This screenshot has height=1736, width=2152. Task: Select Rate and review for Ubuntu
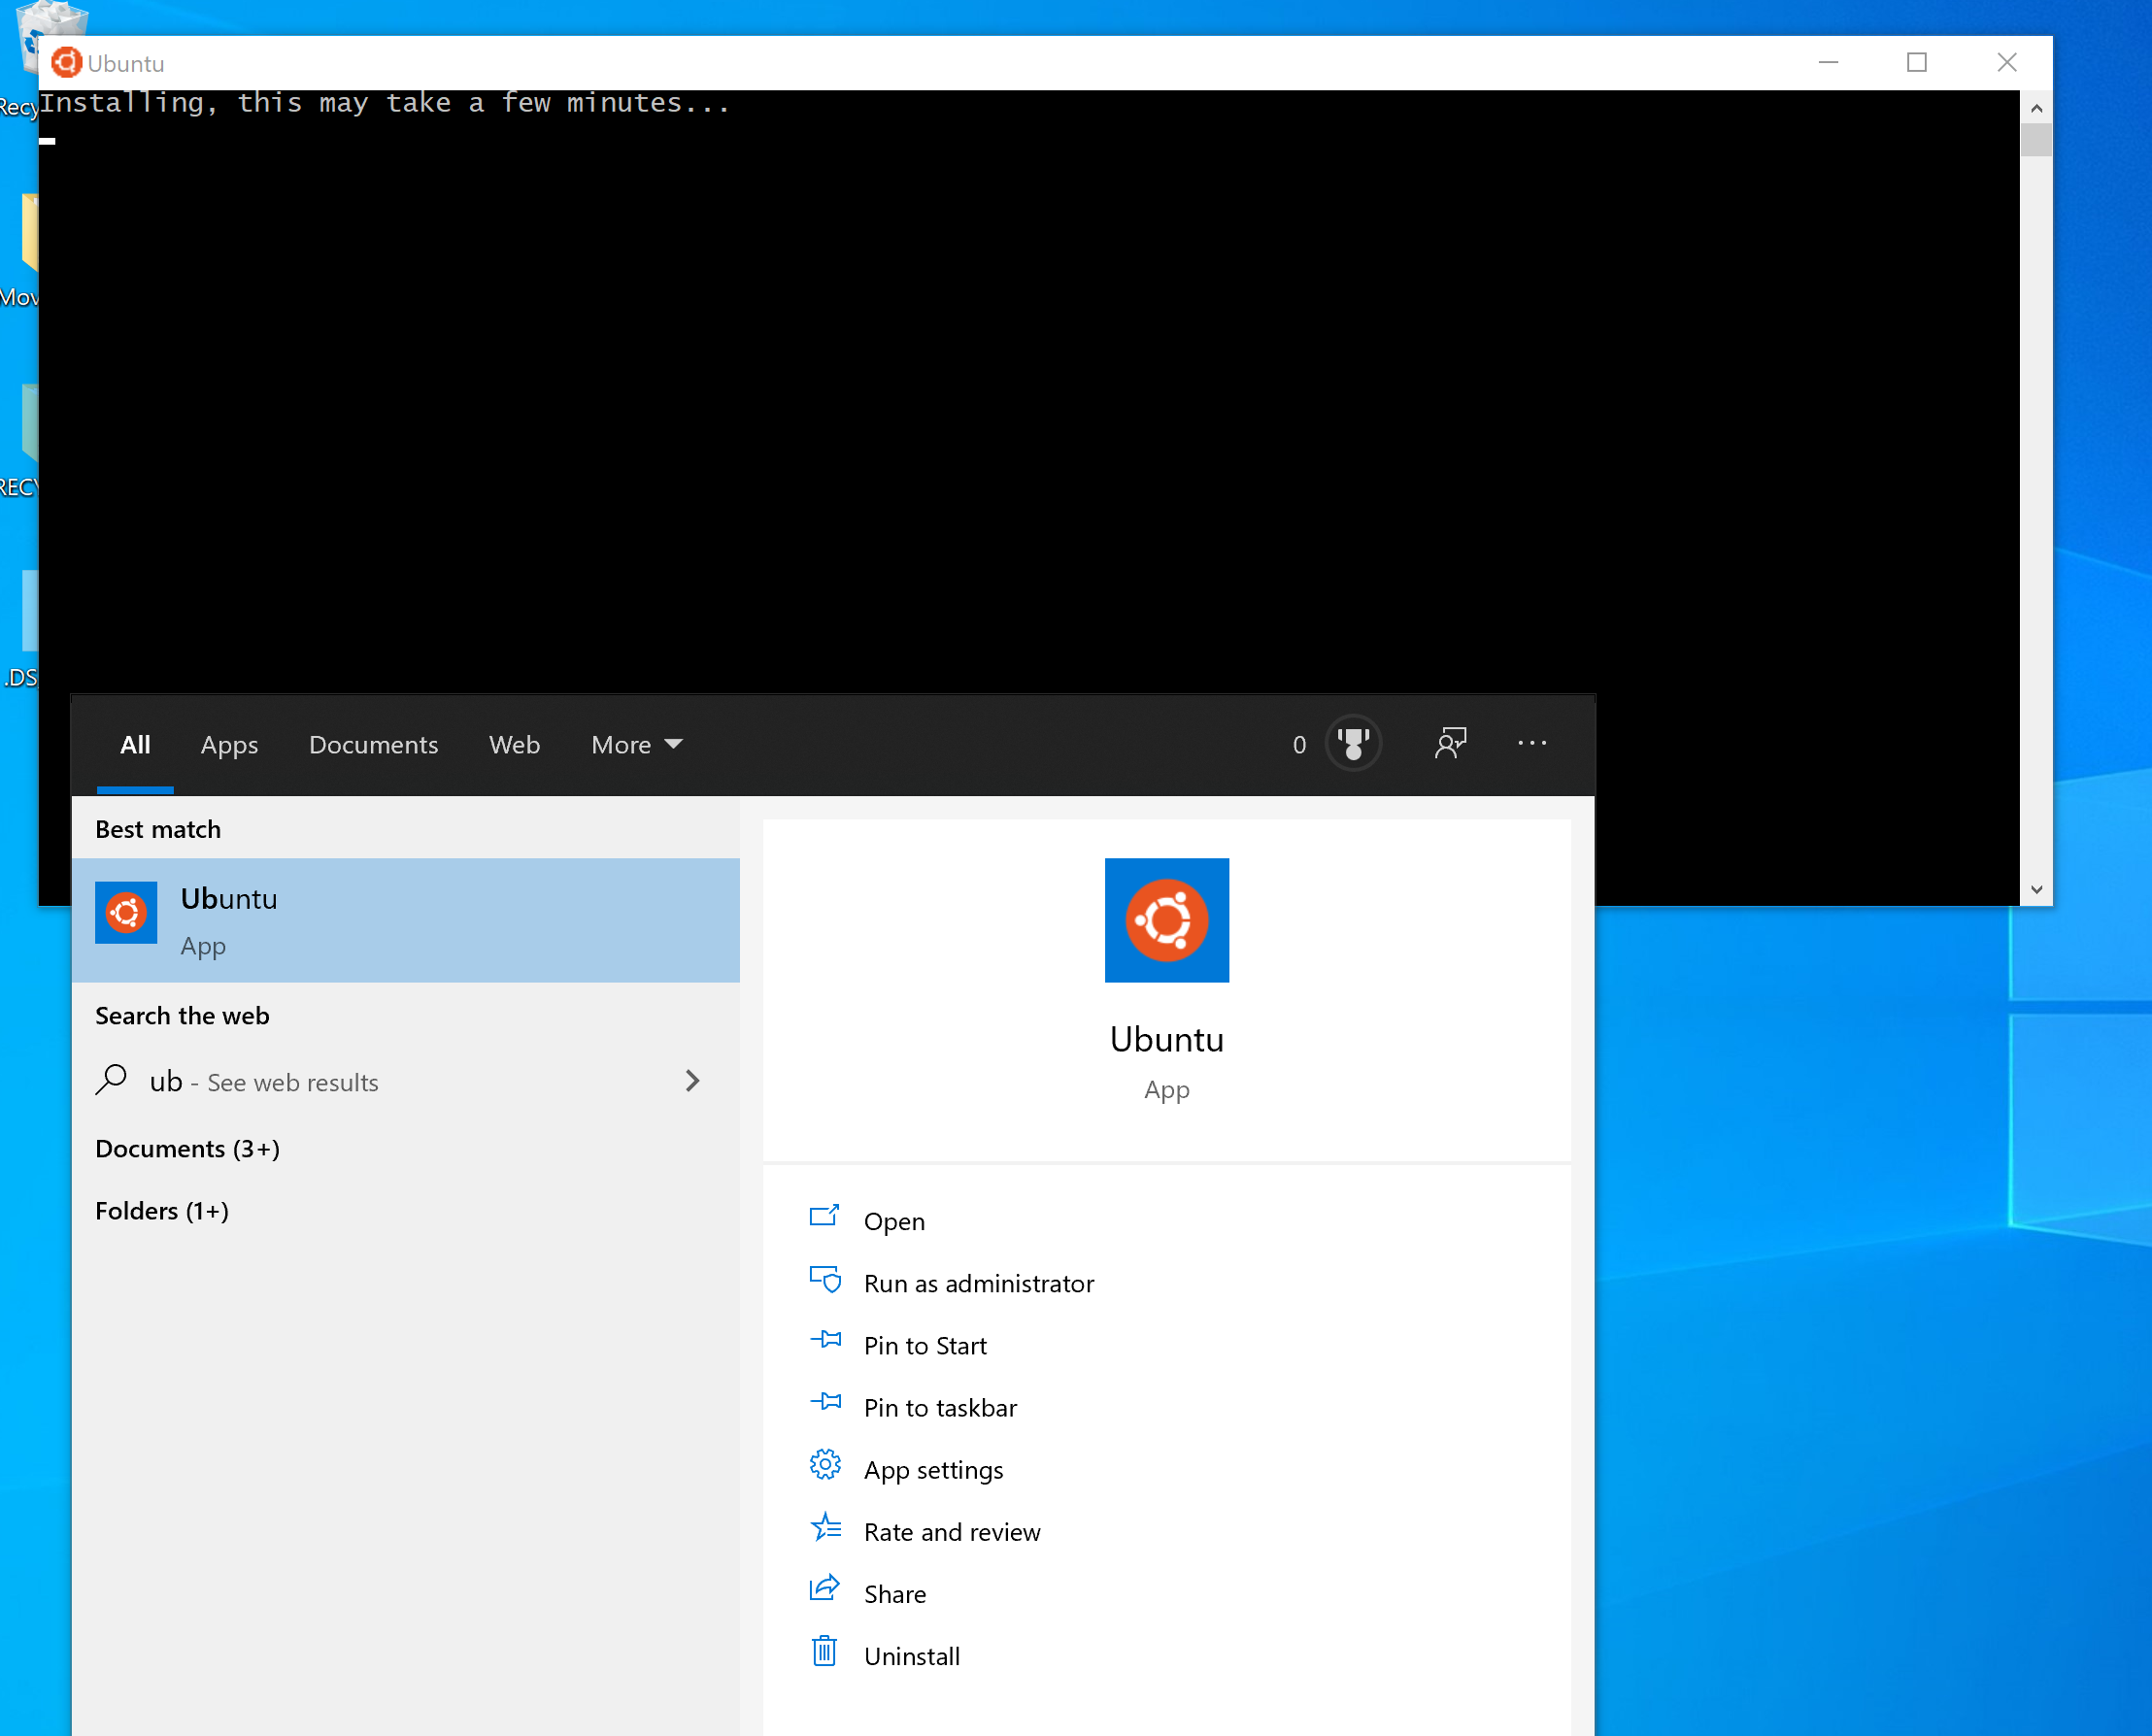tap(950, 1529)
